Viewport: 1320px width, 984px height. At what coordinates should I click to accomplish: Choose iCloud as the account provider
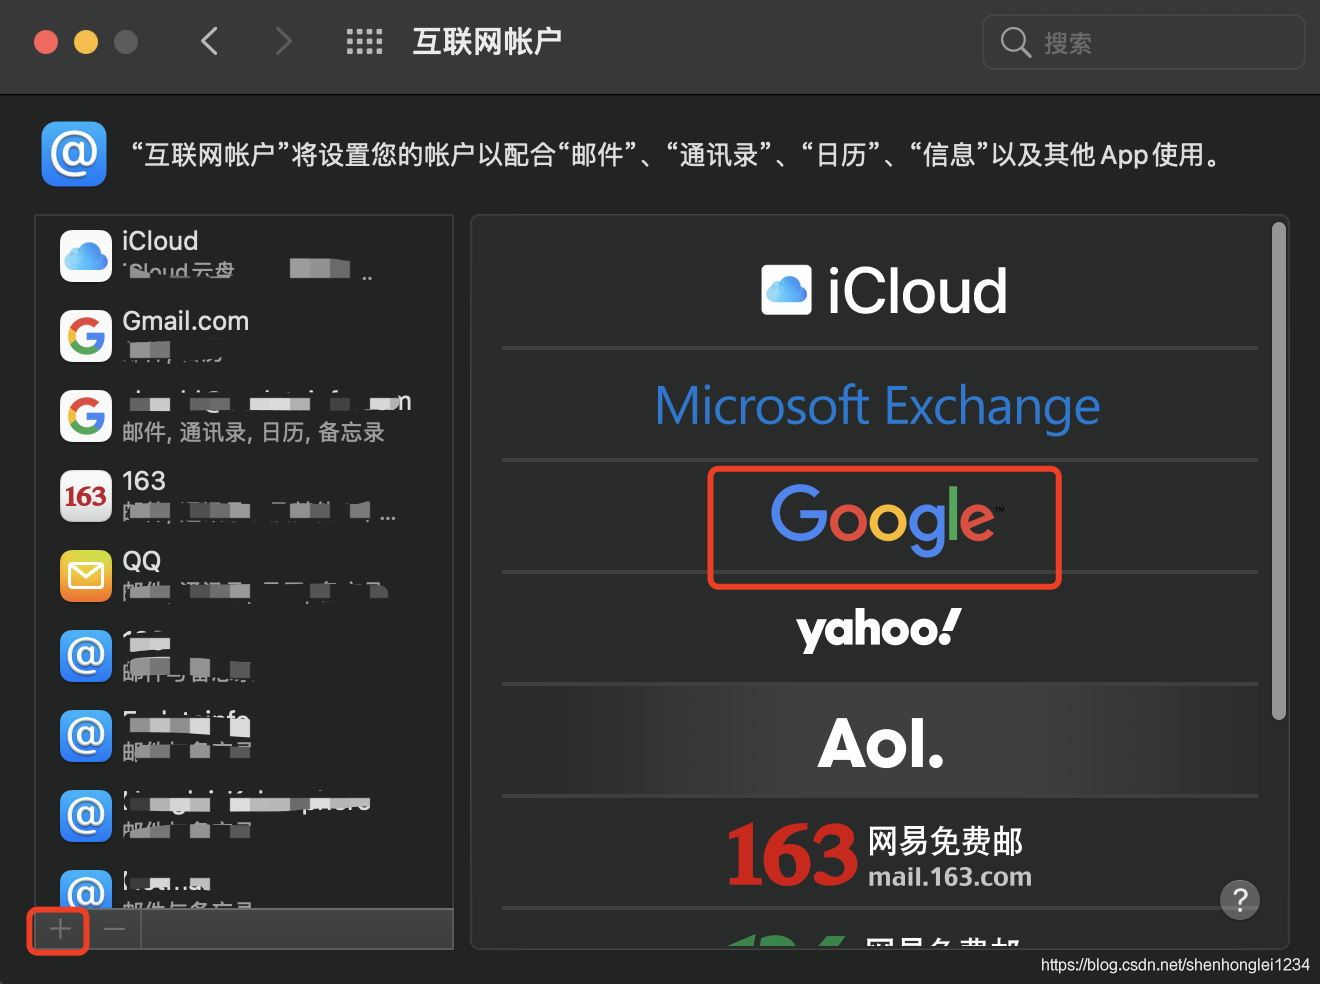880,291
